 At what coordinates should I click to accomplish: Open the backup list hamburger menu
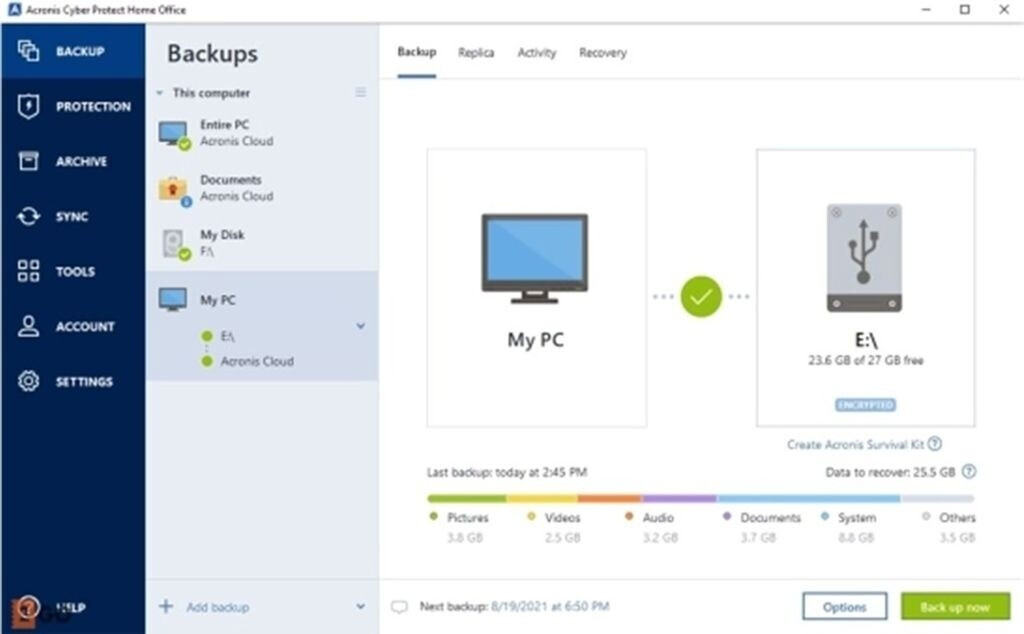(x=361, y=93)
